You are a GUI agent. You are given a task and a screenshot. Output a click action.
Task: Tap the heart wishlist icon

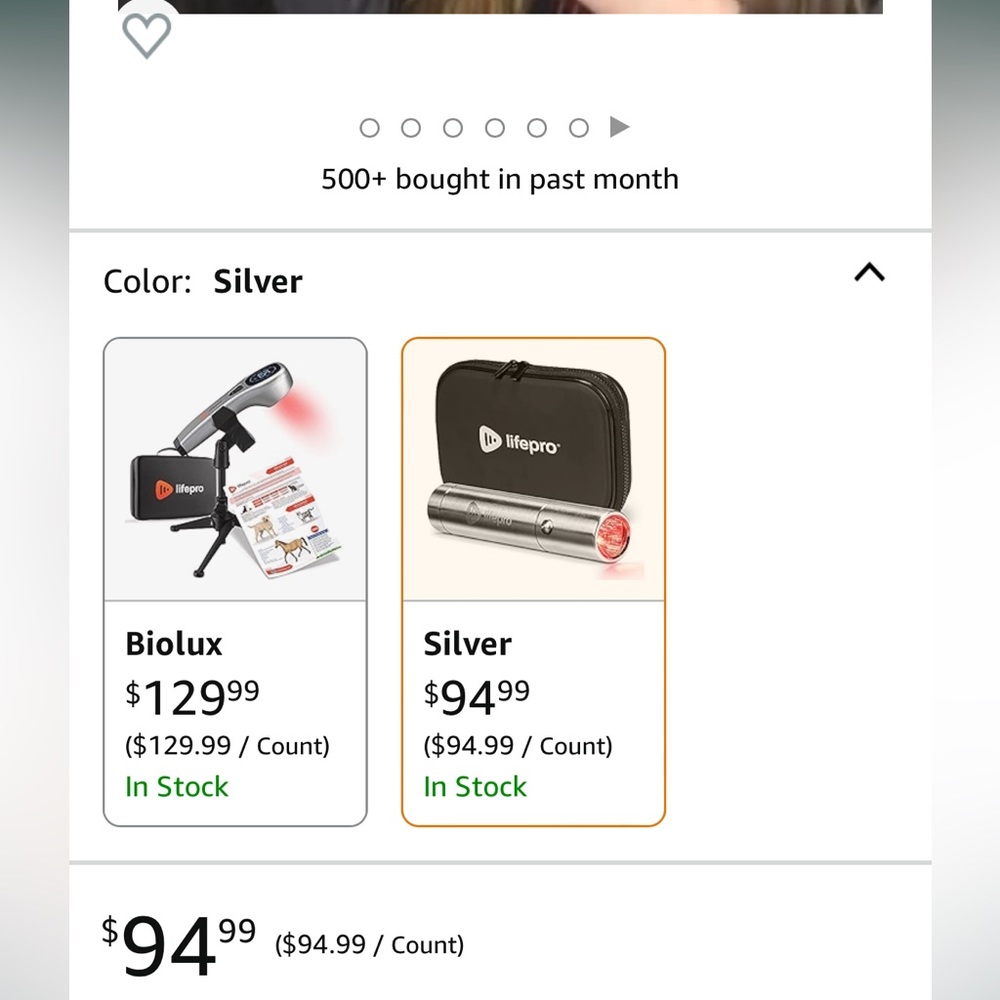tap(147, 36)
